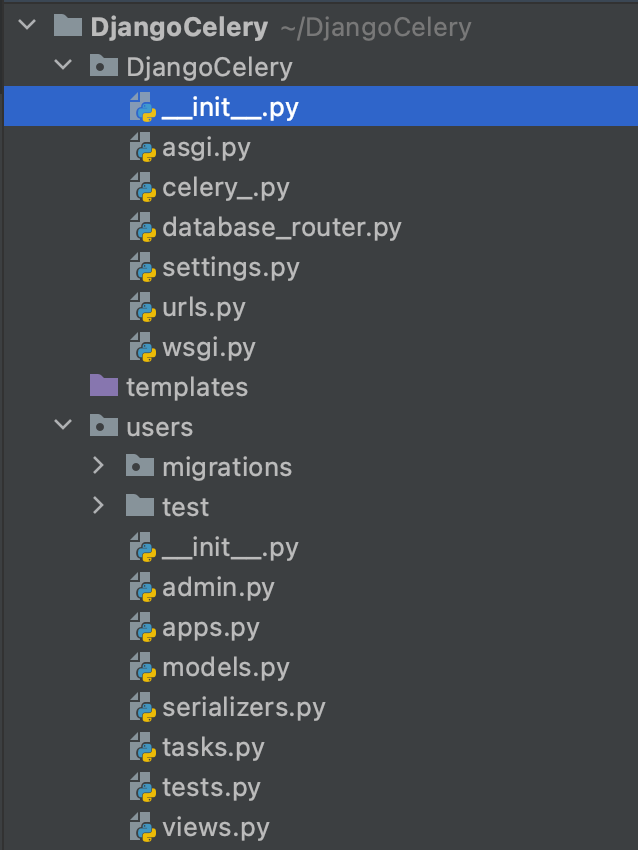Collapse the inner DjangoCelery package

pyautogui.click(x=63, y=67)
